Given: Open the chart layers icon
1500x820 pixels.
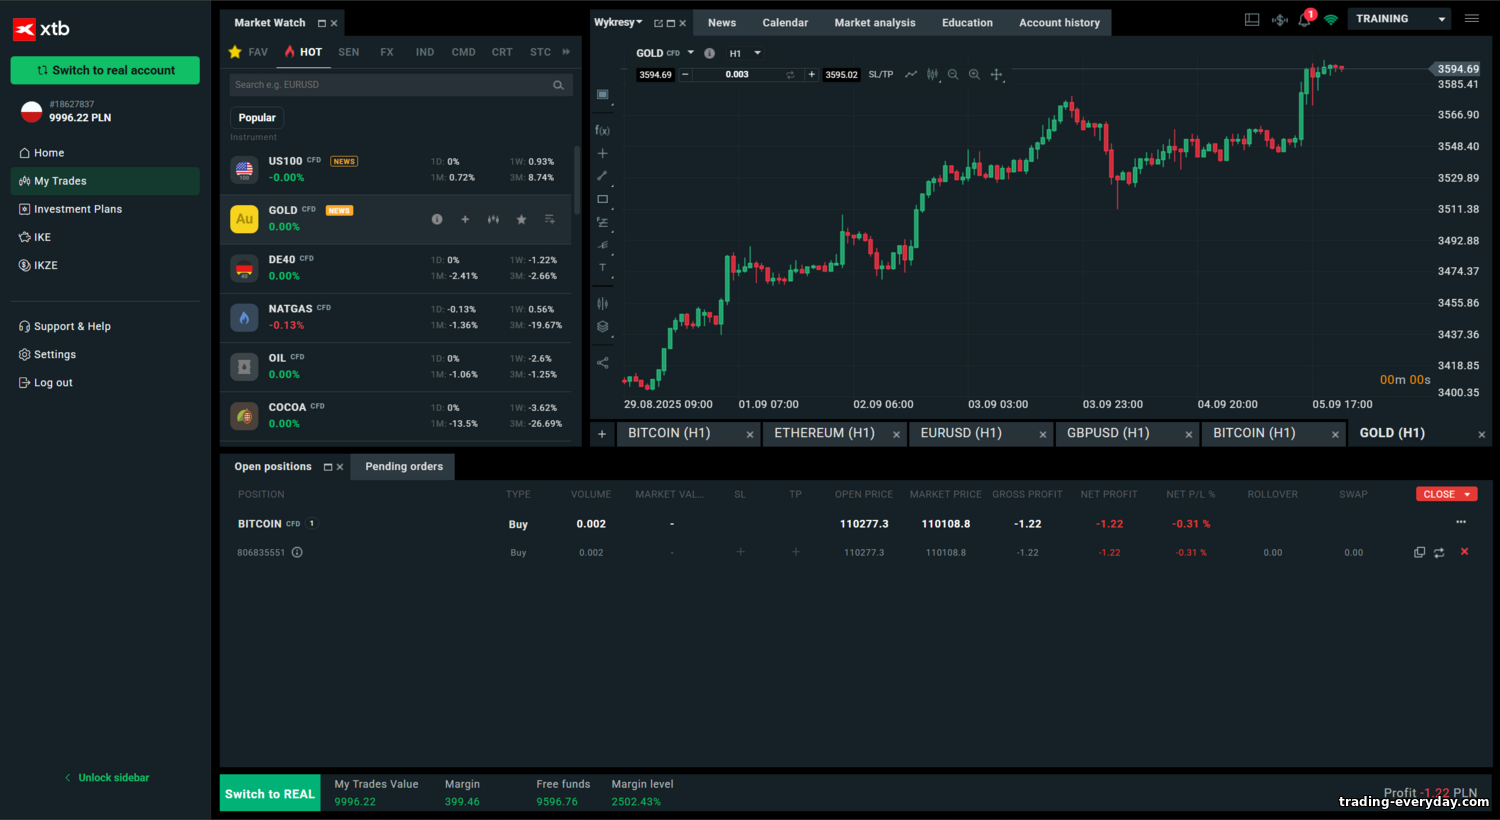Looking at the screenshot, I should tap(602, 327).
